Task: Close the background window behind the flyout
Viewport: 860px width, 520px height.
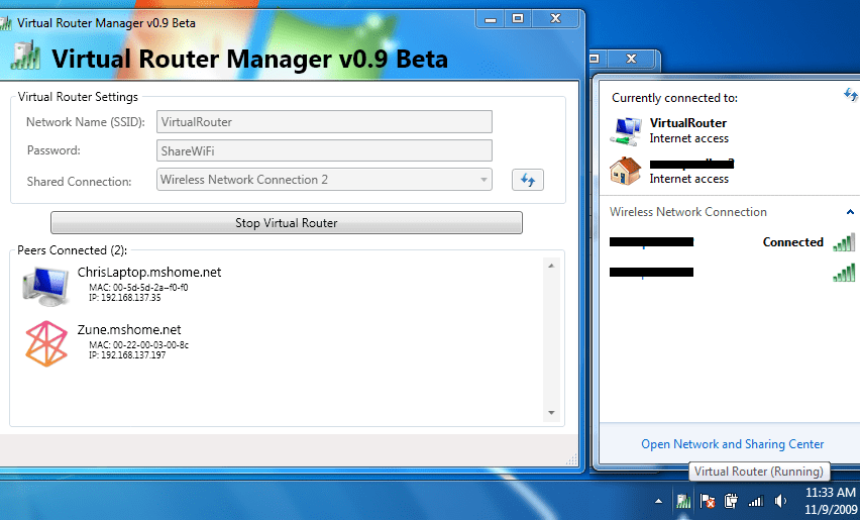Action: point(631,59)
